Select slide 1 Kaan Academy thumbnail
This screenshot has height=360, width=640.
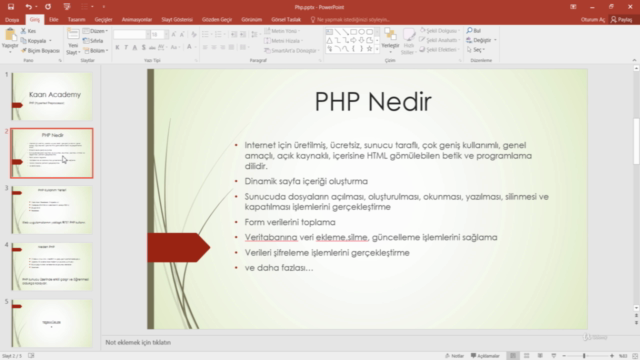[52, 96]
